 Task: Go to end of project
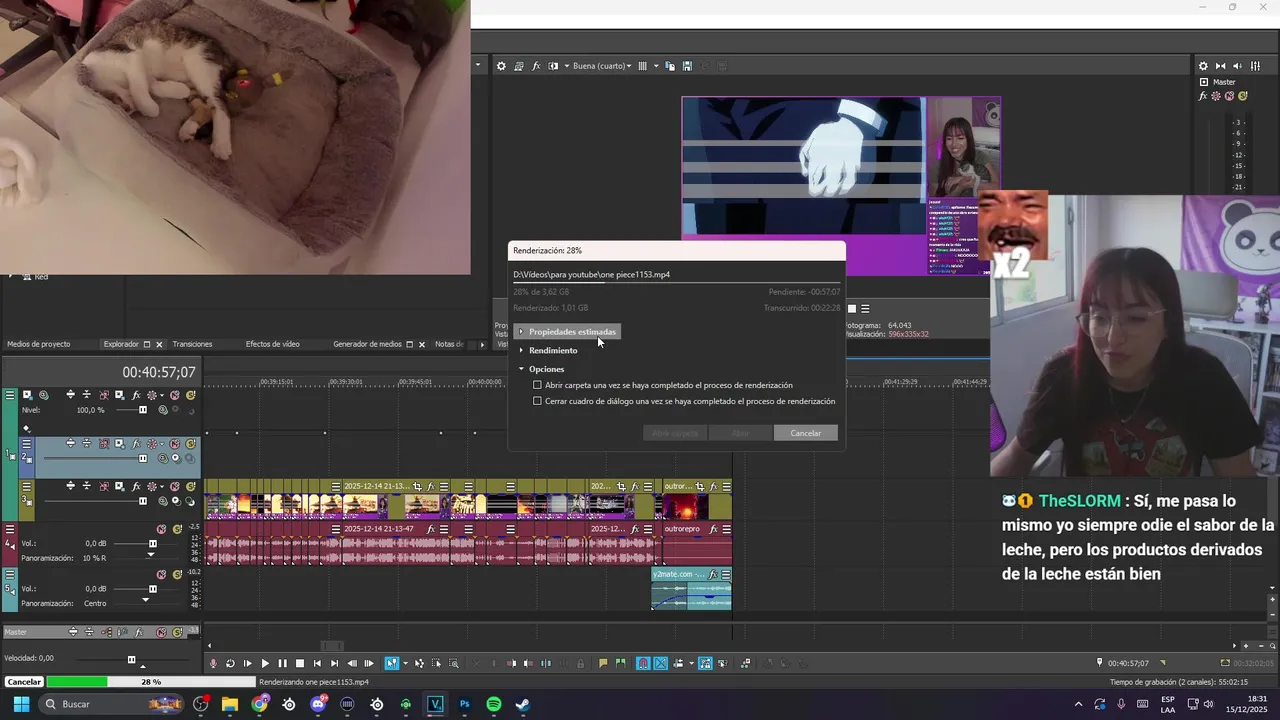click(335, 663)
